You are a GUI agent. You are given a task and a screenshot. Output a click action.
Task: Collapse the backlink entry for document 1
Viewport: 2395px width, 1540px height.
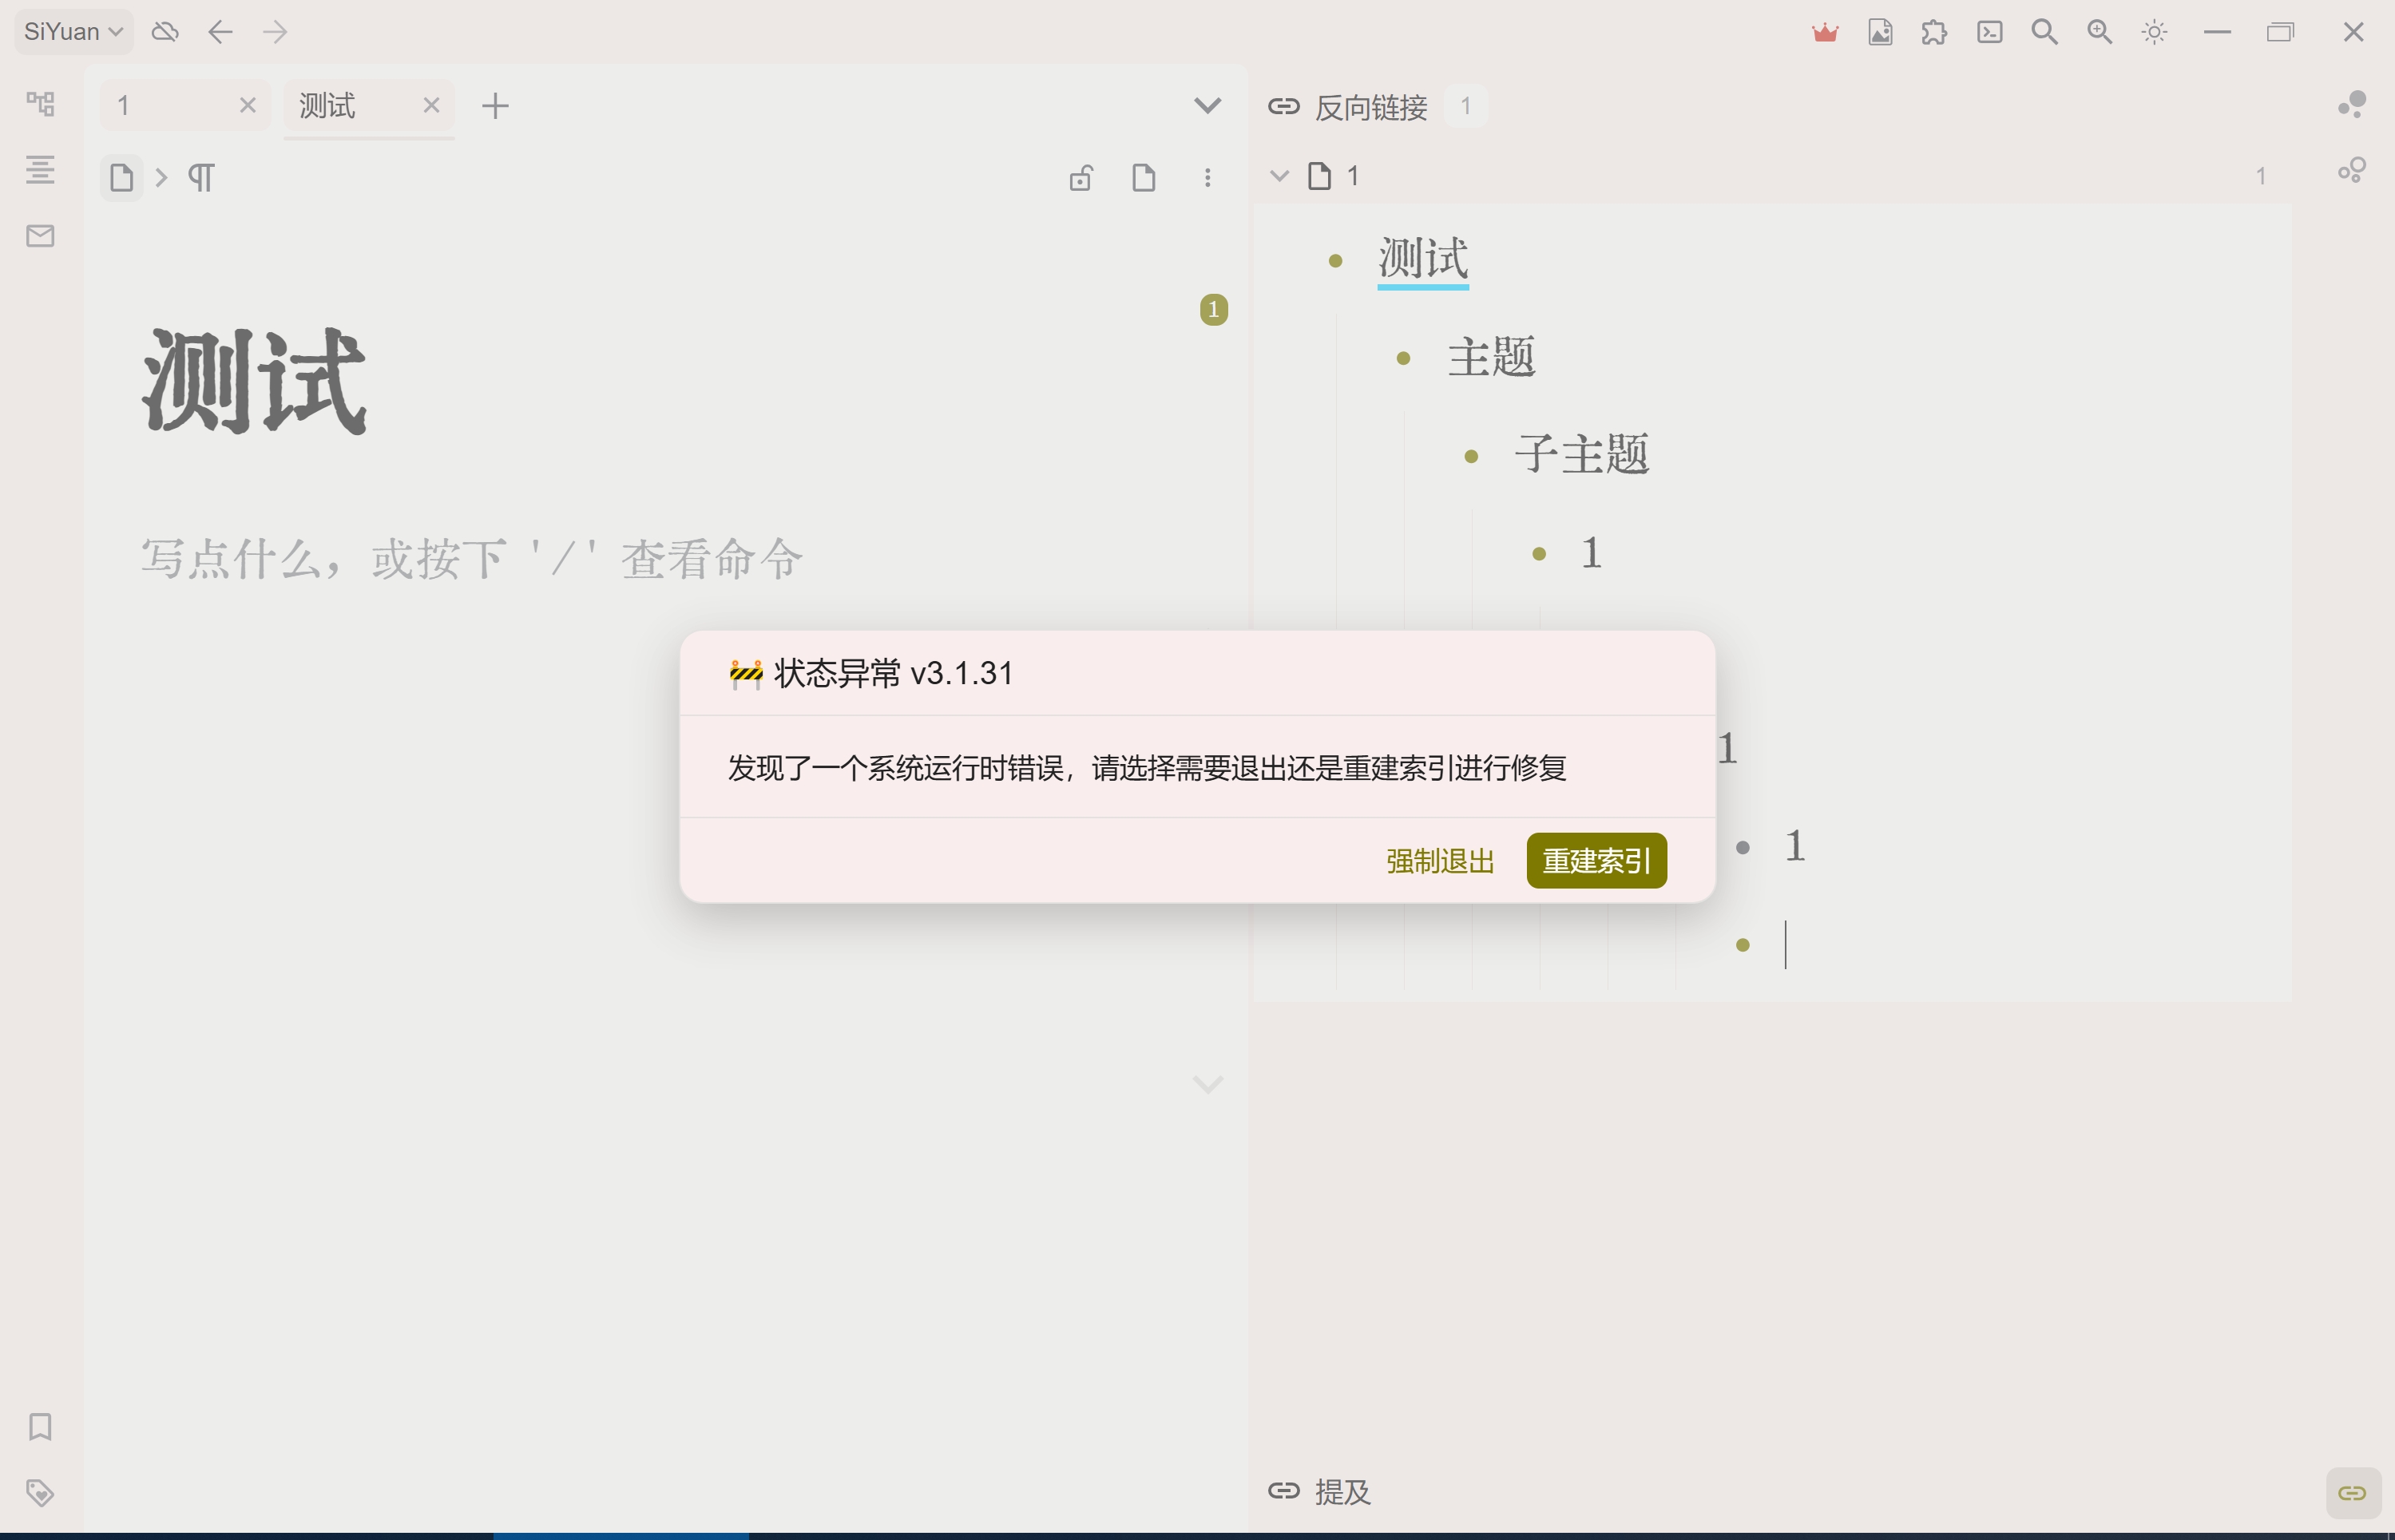click(1279, 175)
